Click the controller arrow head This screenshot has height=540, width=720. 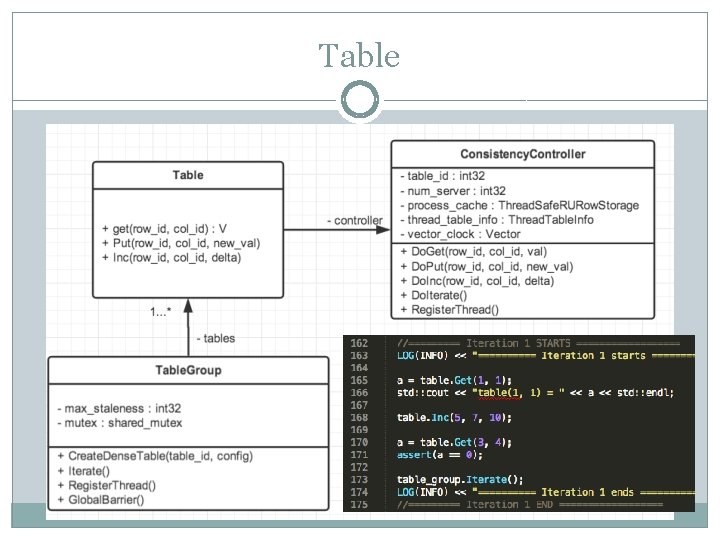pos(382,229)
